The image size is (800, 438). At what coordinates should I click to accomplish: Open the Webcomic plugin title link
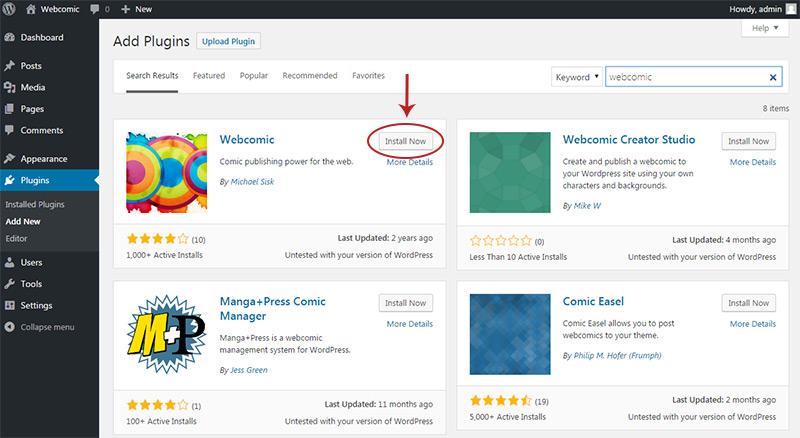tap(247, 140)
